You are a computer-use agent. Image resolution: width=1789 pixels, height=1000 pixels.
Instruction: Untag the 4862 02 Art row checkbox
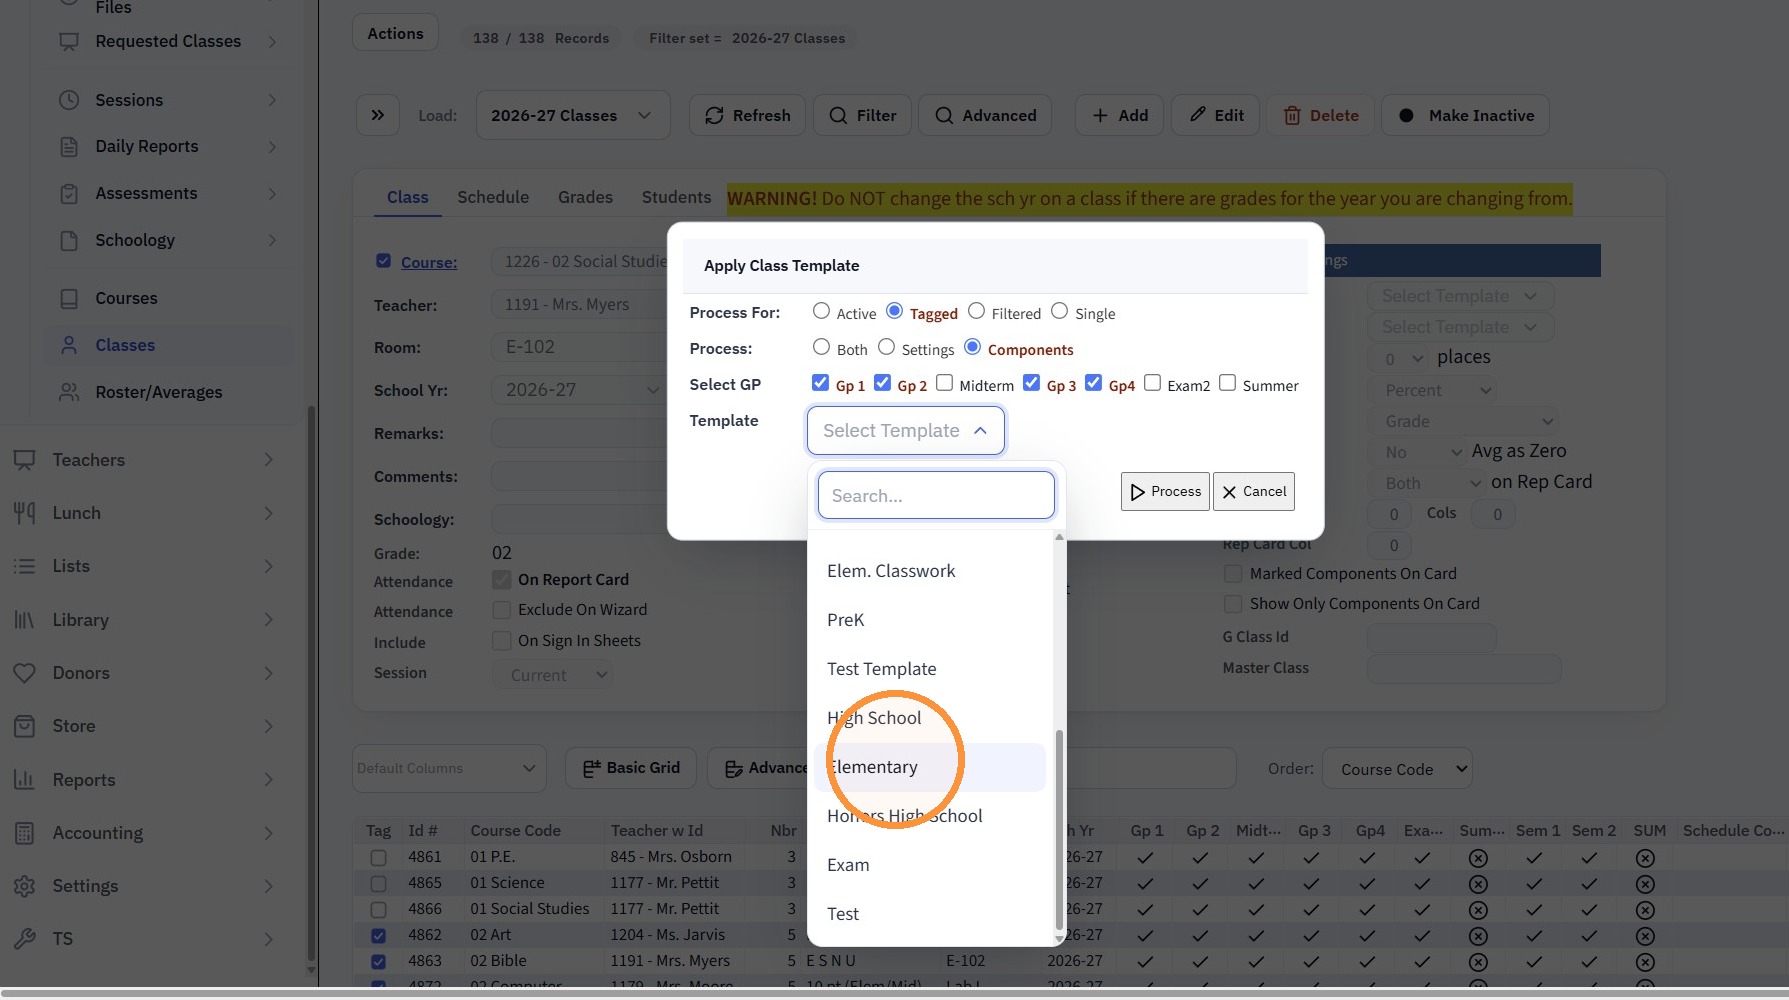pos(378,935)
